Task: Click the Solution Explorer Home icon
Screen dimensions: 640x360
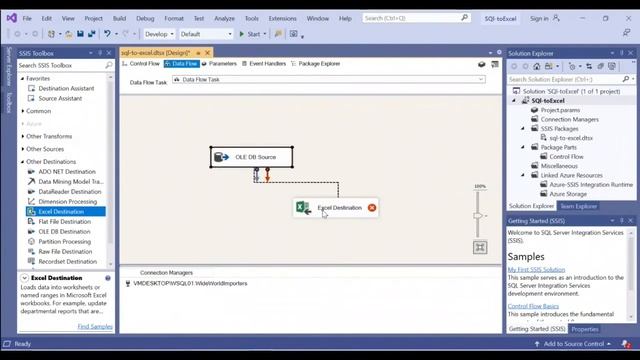Action: coord(537,66)
